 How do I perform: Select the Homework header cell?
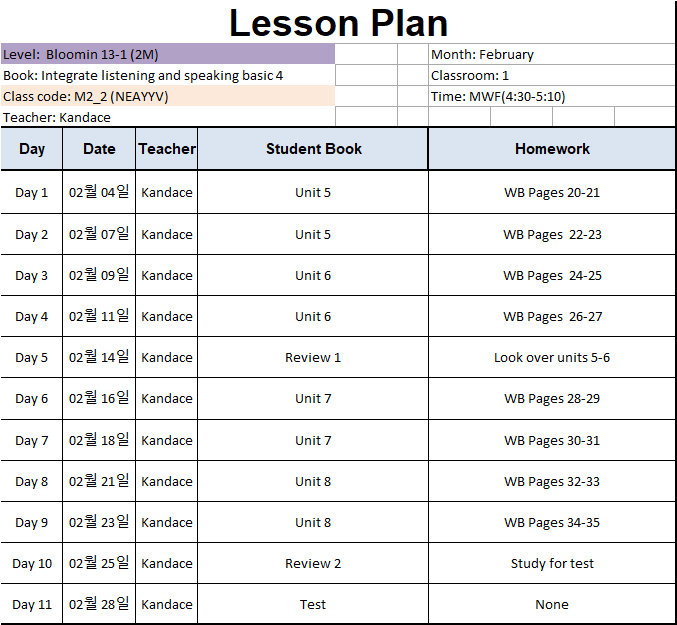point(552,148)
